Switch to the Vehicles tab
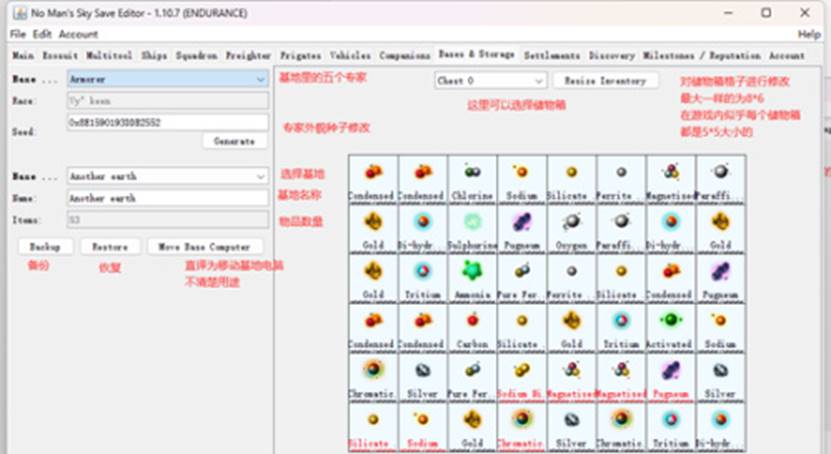This screenshot has height=454, width=831. coord(350,55)
